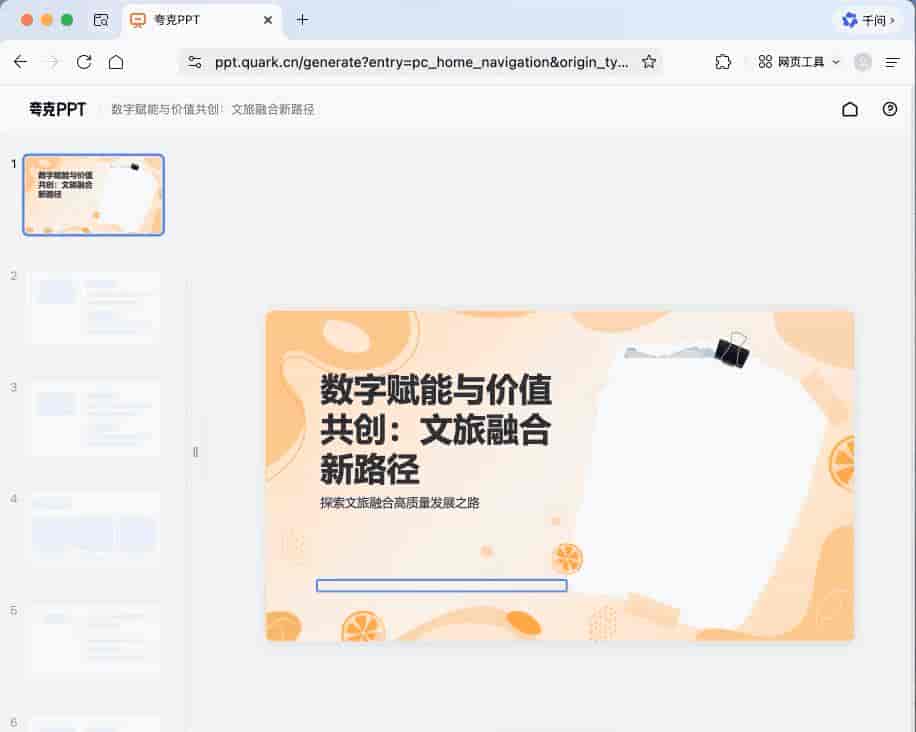Image resolution: width=916 pixels, height=732 pixels.
Task: Select slide 2 thumbnail
Action: tap(95, 308)
